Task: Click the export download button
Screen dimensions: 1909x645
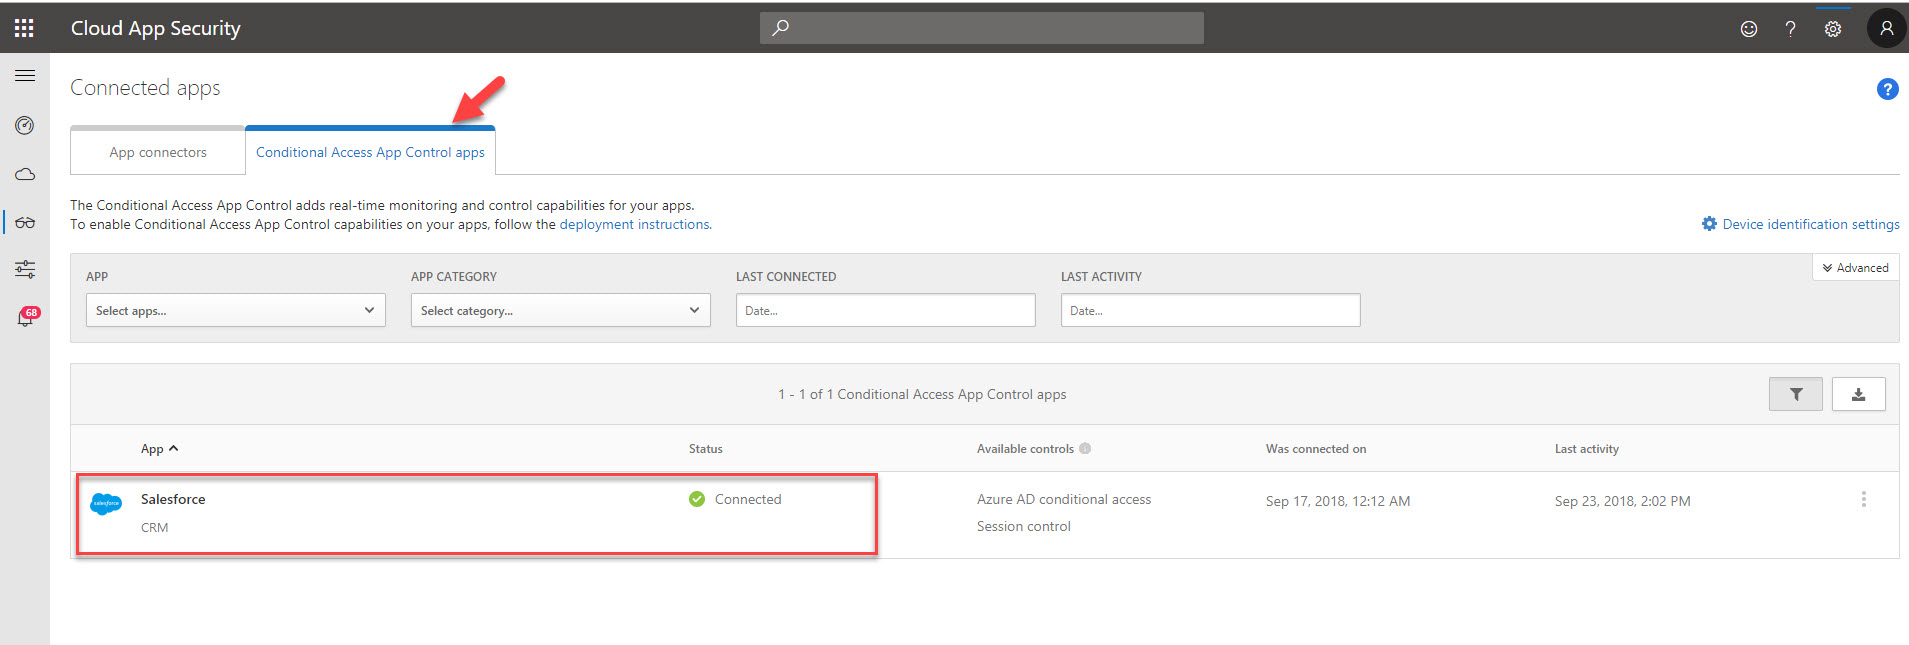Action: pyautogui.click(x=1858, y=394)
